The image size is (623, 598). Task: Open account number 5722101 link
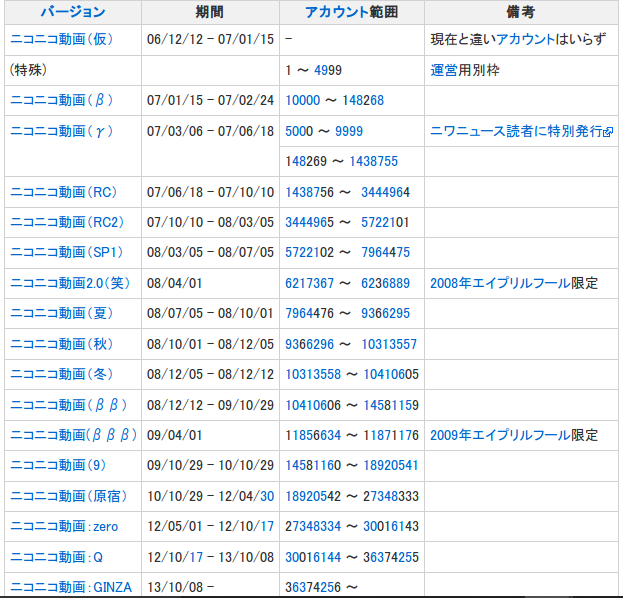(x=385, y=222)
